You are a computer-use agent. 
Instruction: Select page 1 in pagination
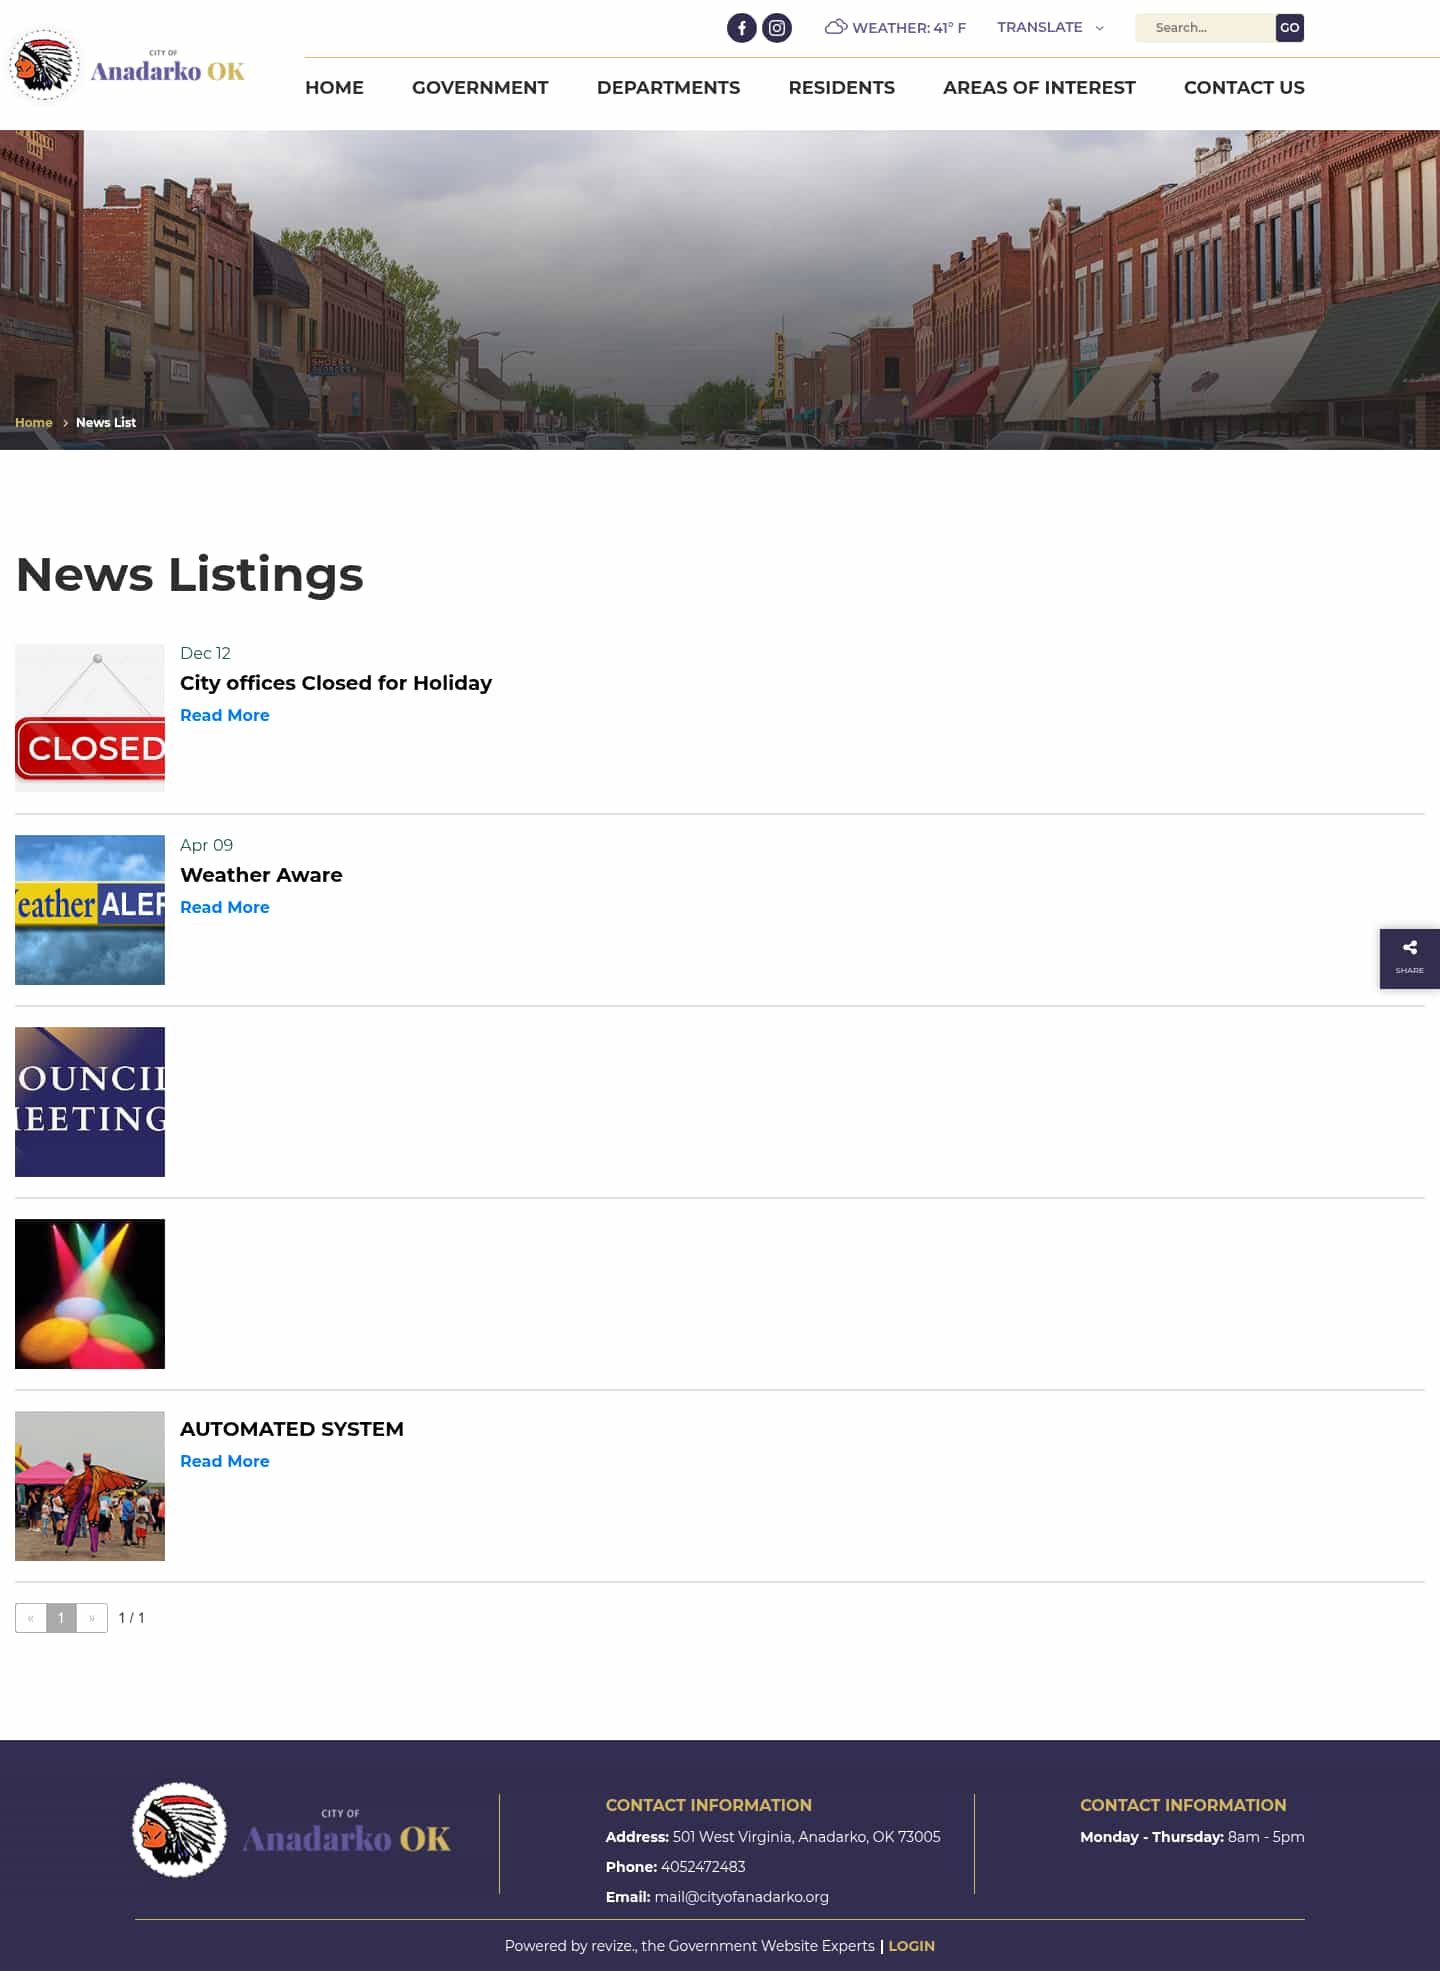point(61,1618)
